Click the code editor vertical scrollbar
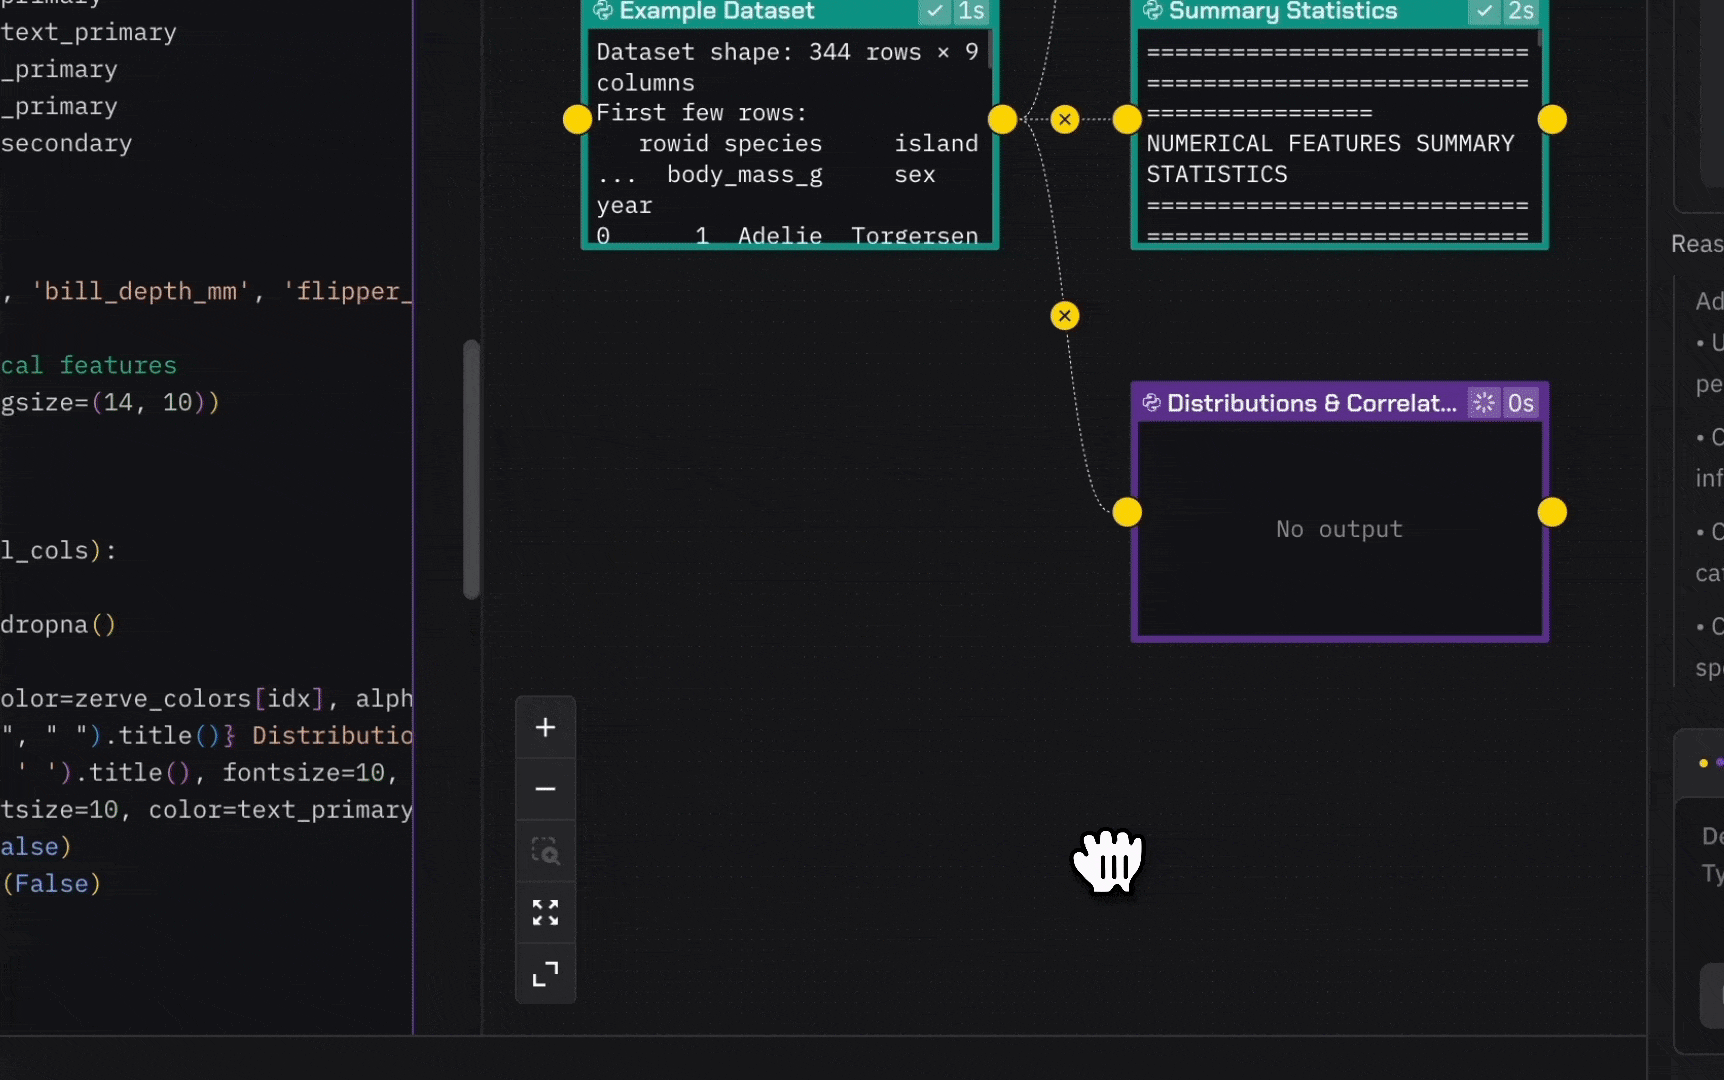 click(x=471, y=470)
